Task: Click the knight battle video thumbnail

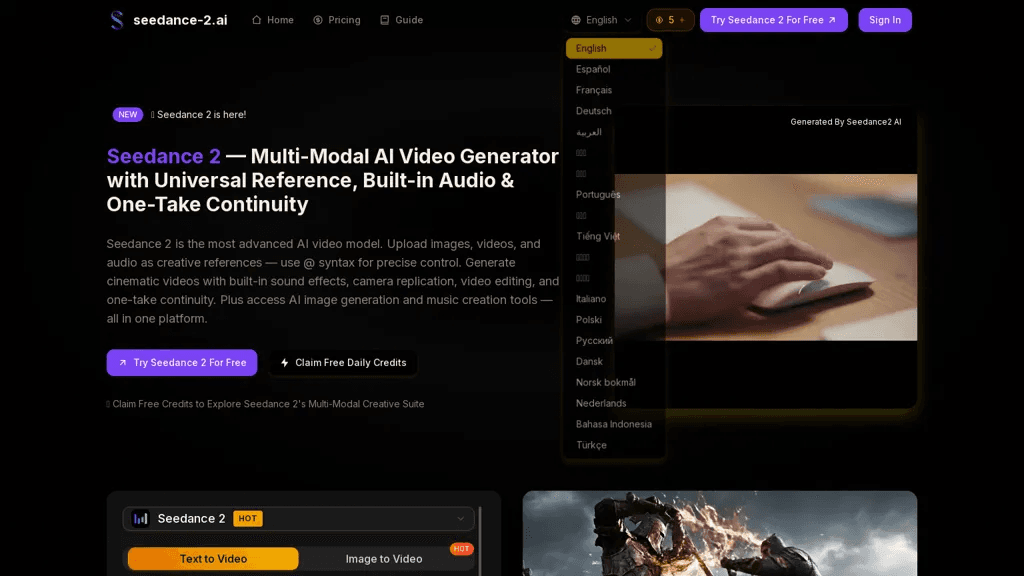Action: 720,534
